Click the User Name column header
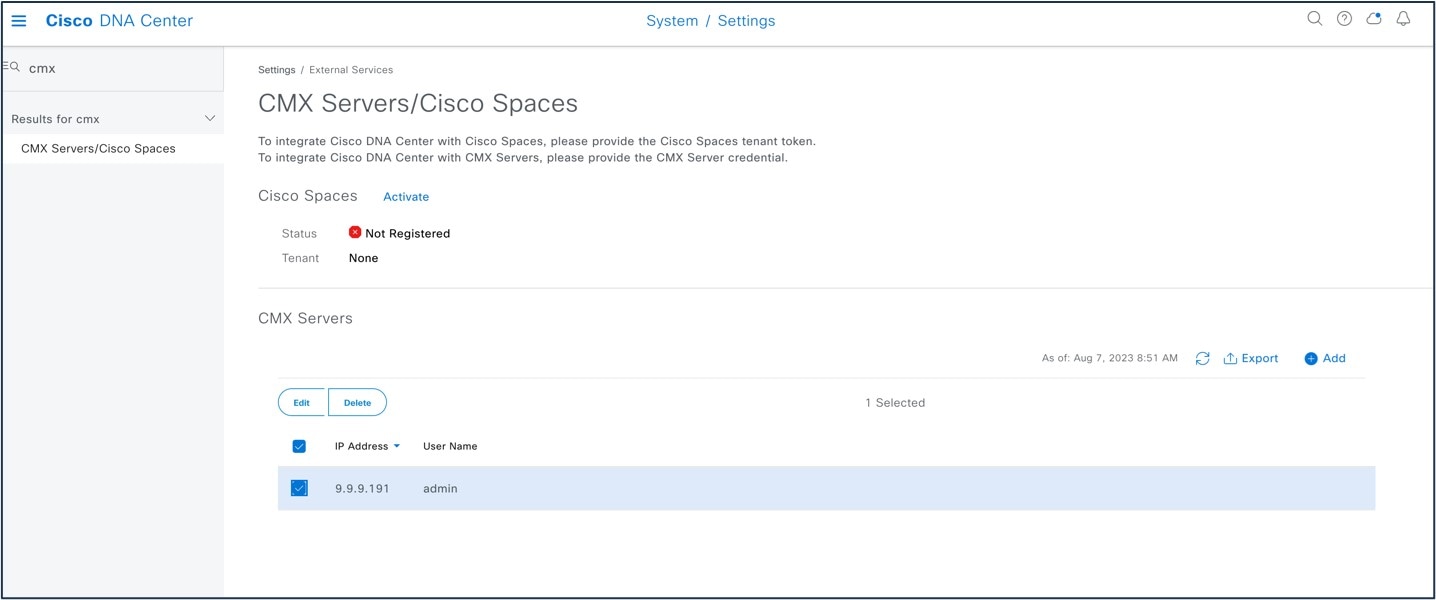Viewport: 1436px width, 600px height. coord(450,446)
